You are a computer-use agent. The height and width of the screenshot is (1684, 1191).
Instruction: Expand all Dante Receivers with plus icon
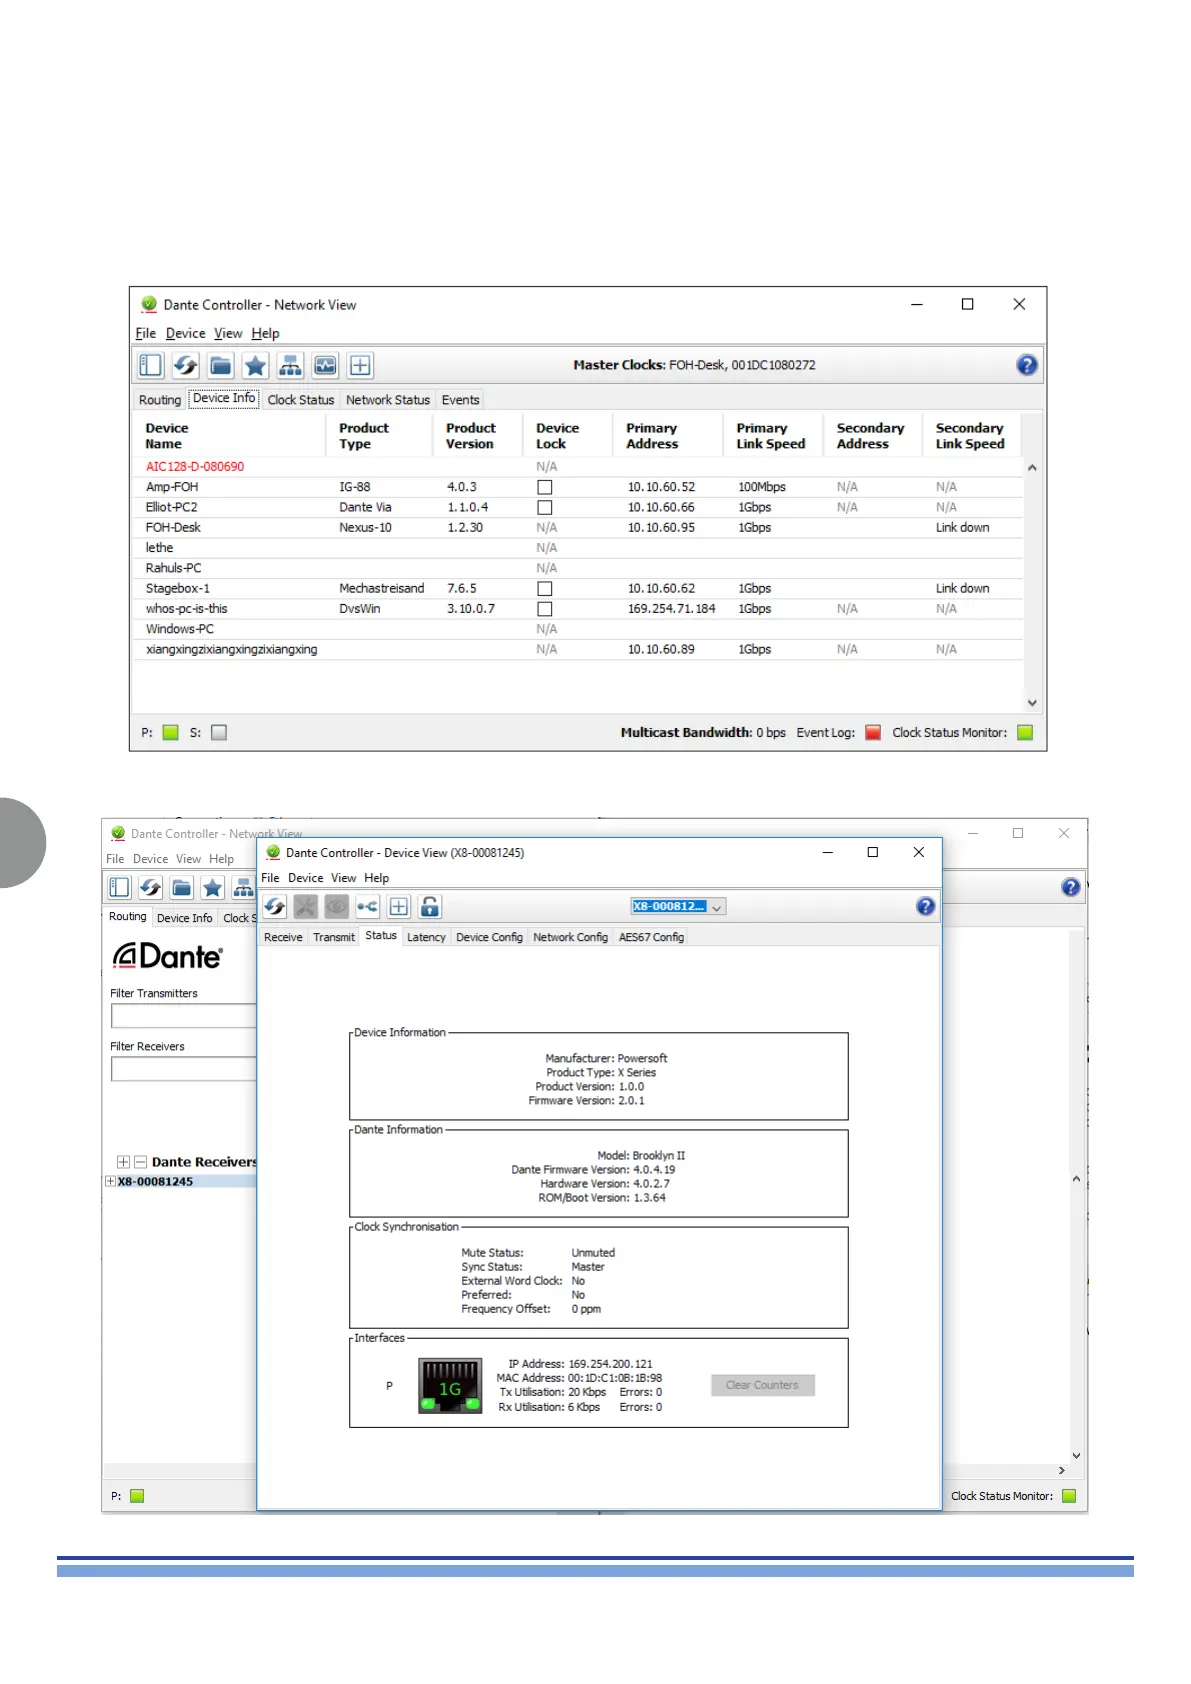click(123, 1162)
